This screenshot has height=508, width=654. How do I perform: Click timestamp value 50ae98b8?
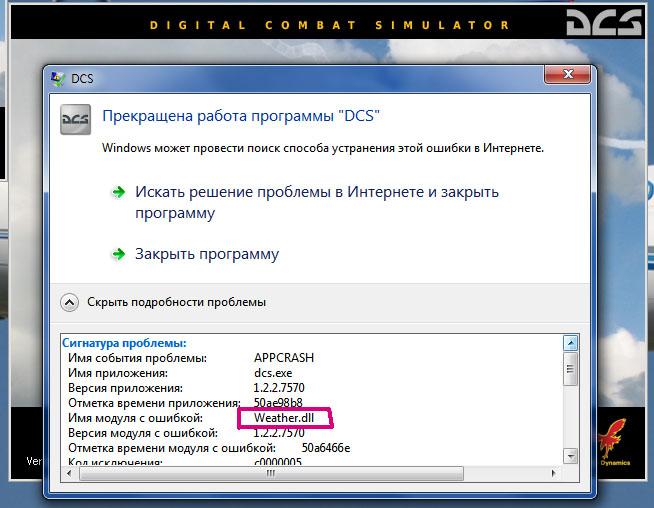tap(278, 402)
